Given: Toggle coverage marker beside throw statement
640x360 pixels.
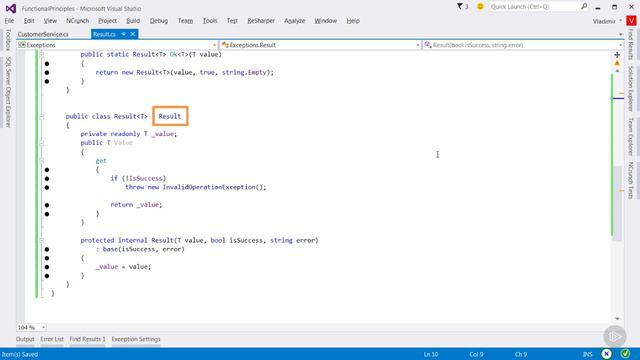Looking at the screenshot, I should click(x=47, y=187).
